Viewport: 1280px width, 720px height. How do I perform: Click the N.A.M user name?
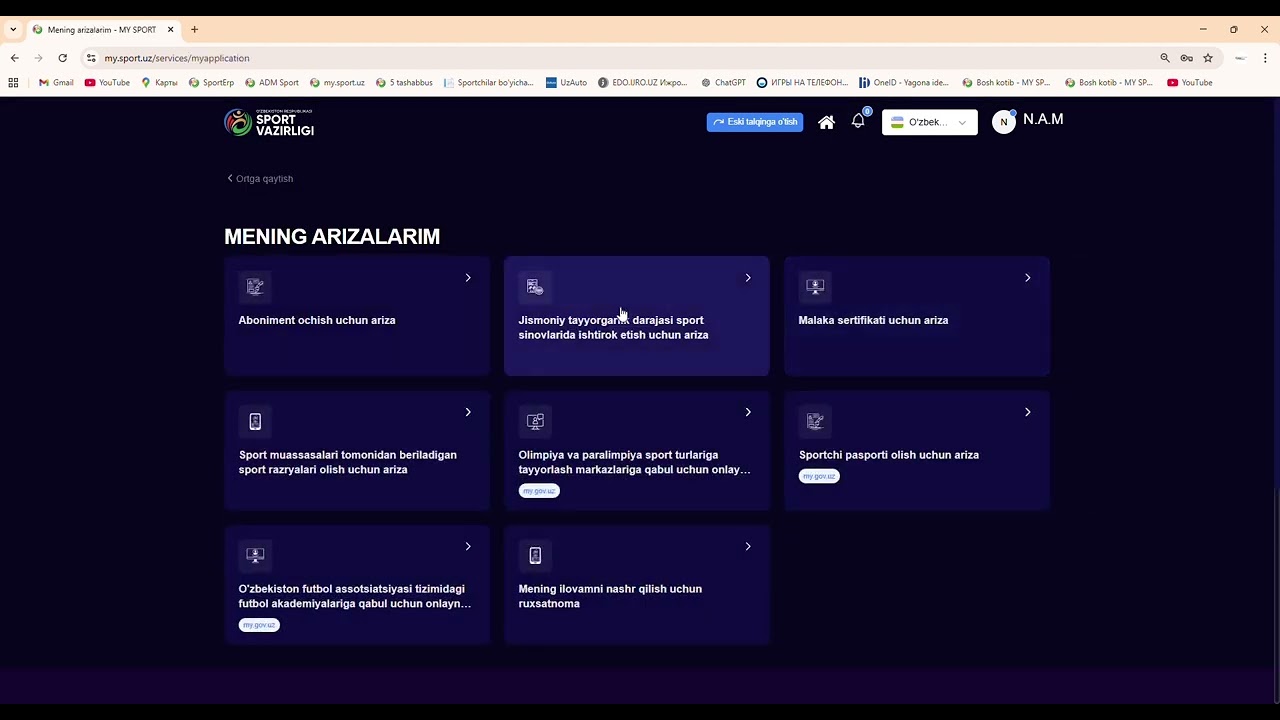(x=1043, y=119)
